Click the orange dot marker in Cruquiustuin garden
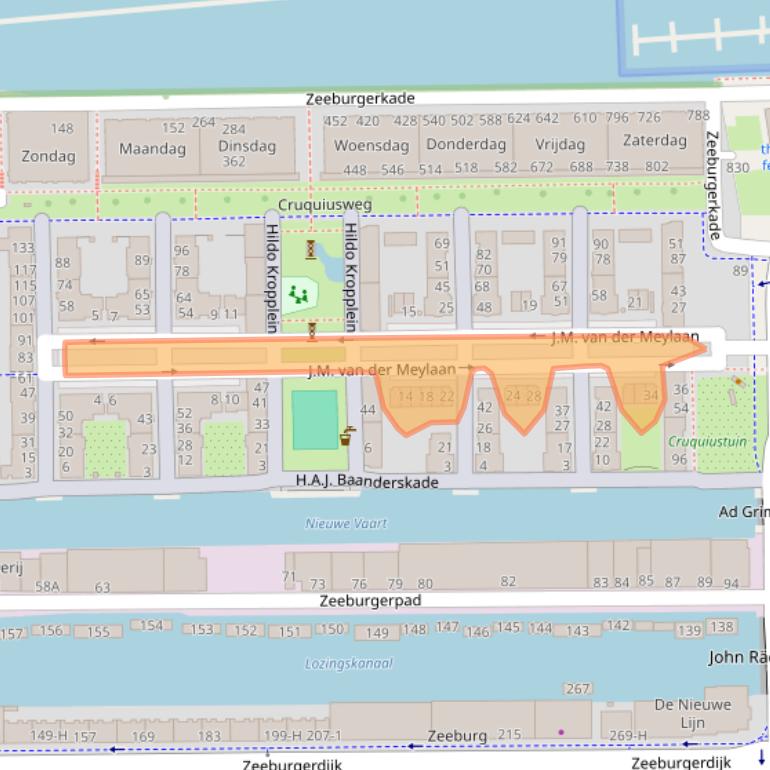The width and height of the screenshot is (770, 770). 738,381
